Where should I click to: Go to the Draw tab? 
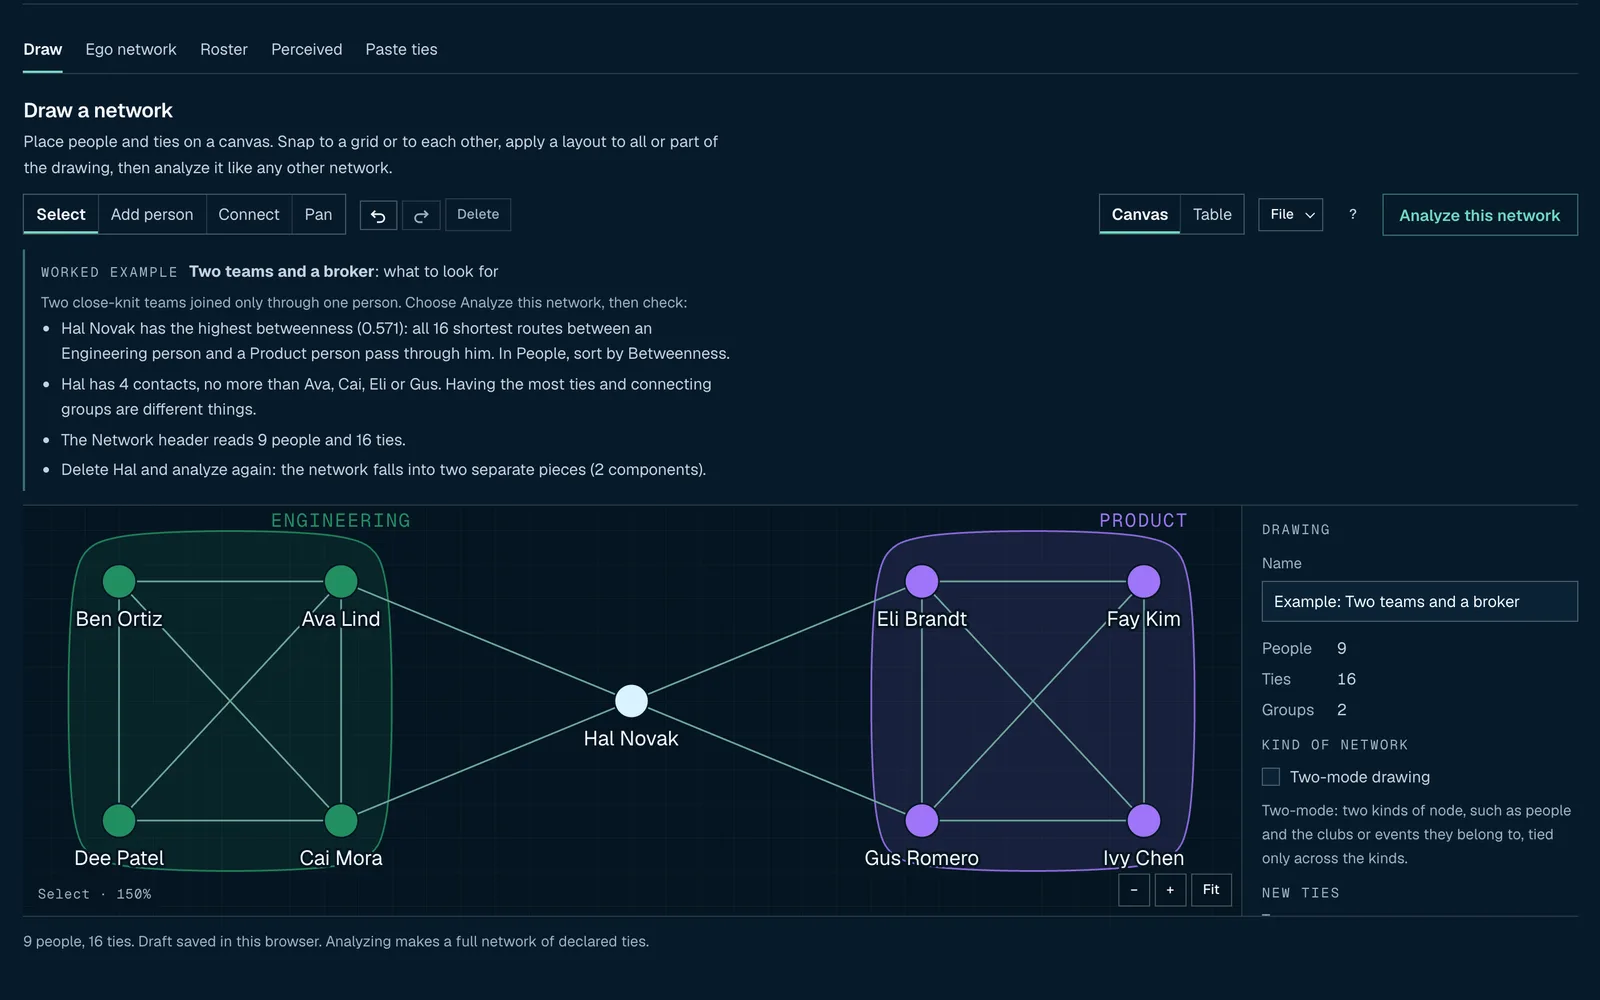43,49
